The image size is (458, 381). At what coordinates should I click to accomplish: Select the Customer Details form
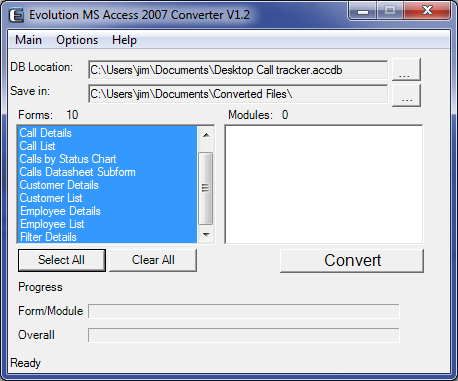click(x=107, y=185)
